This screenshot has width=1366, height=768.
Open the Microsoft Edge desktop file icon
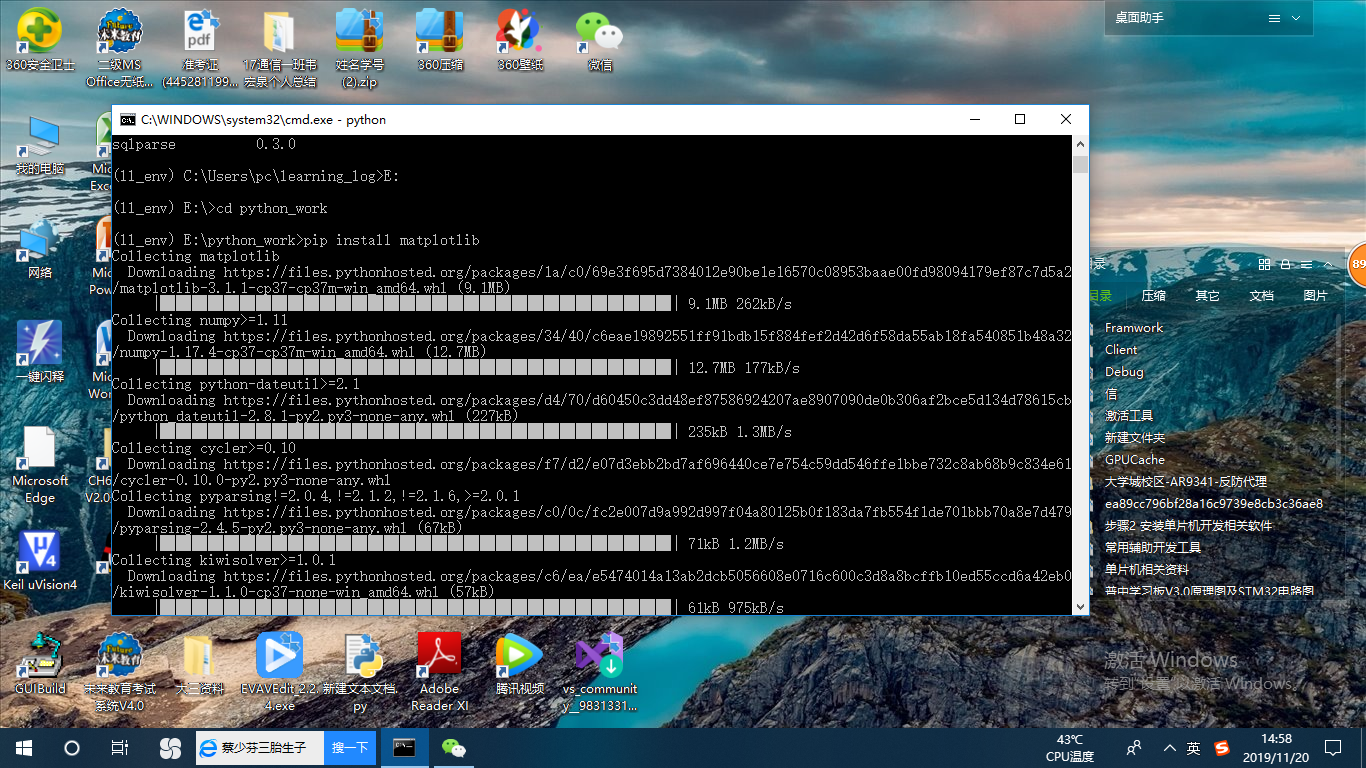(40, 465)
